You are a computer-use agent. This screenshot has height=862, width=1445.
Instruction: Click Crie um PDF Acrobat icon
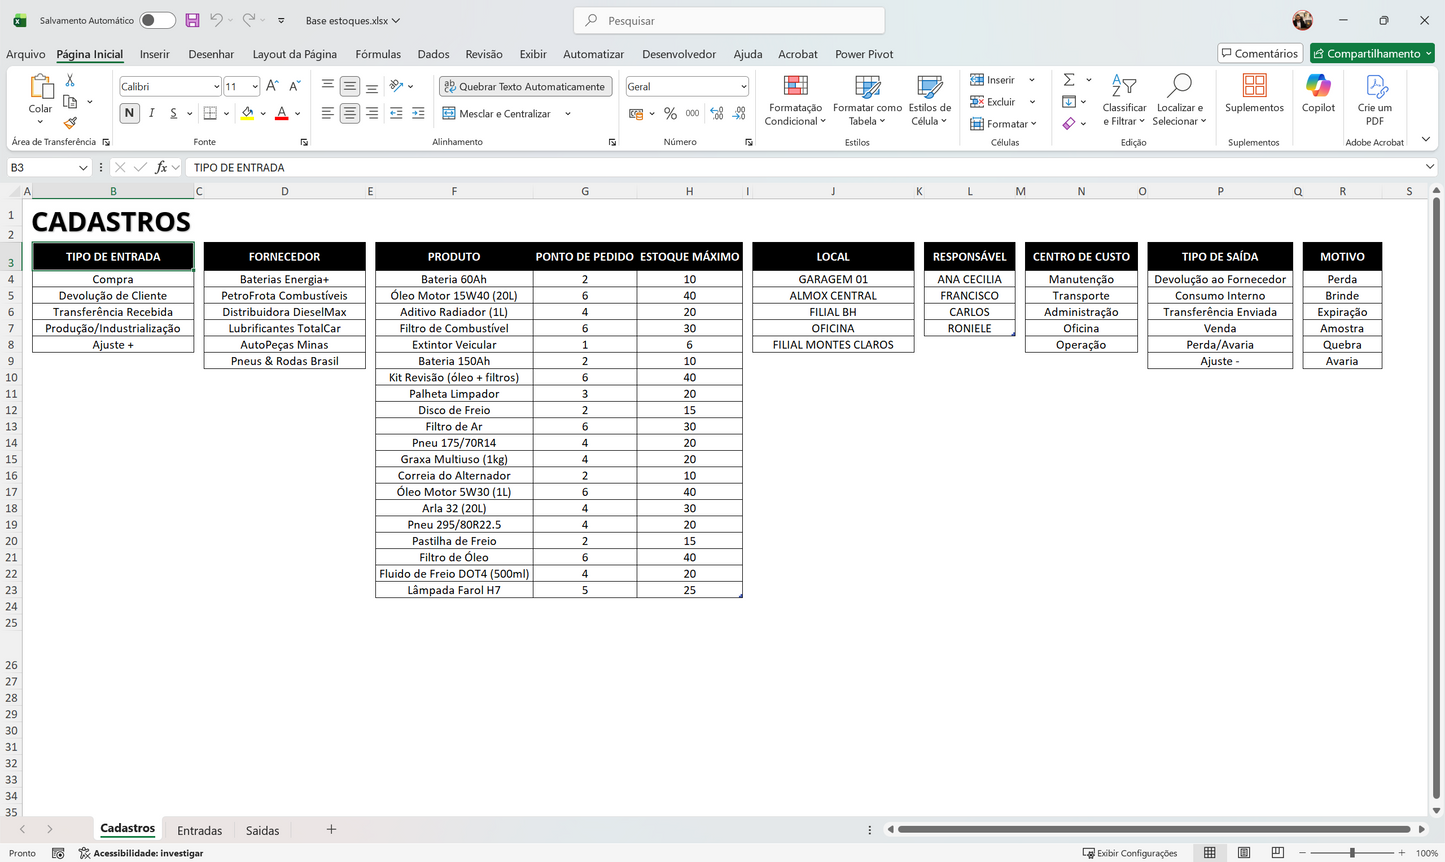[x=1374, y=99]
